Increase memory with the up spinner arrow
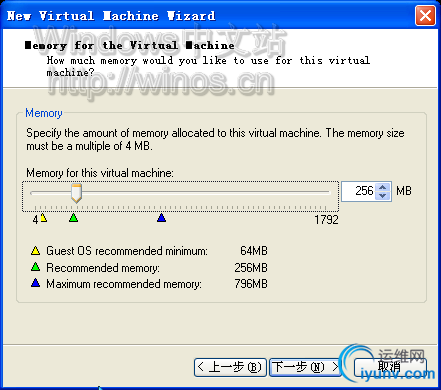 click(x=382, y=187)
